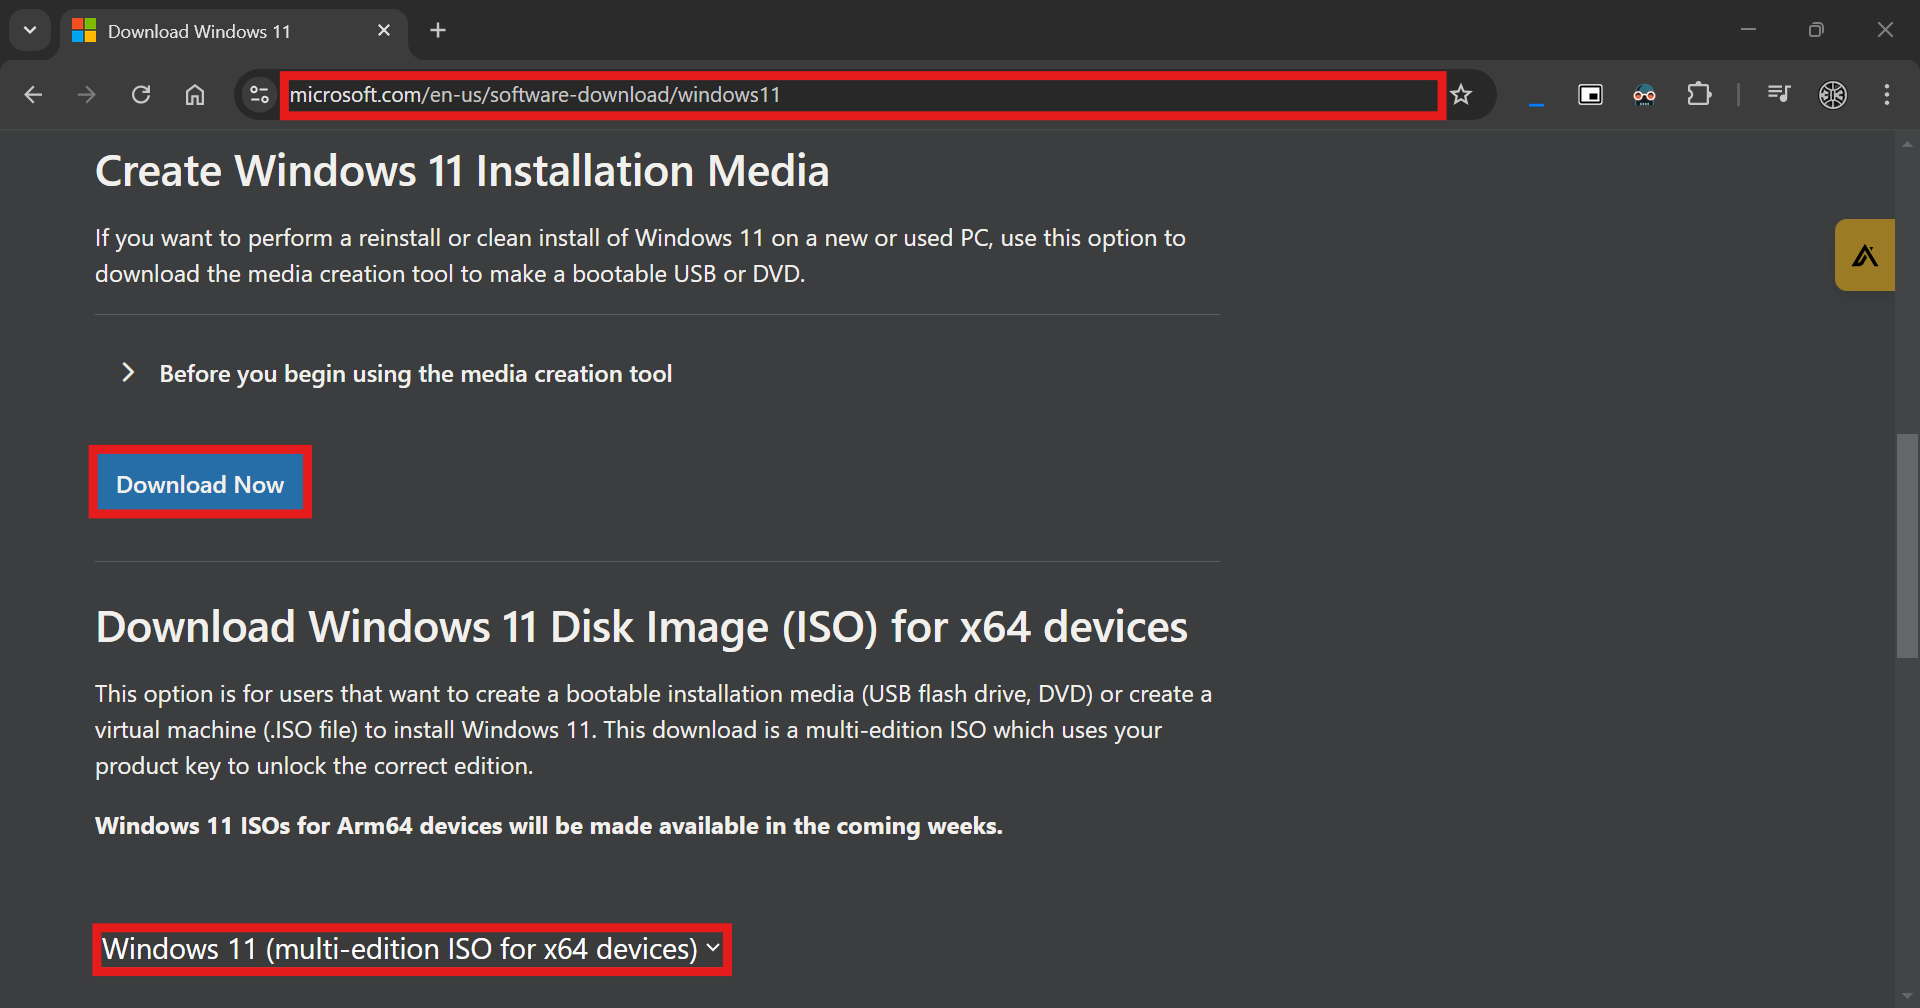
Task: Open a new browser tab
Action: pos(438,31)
